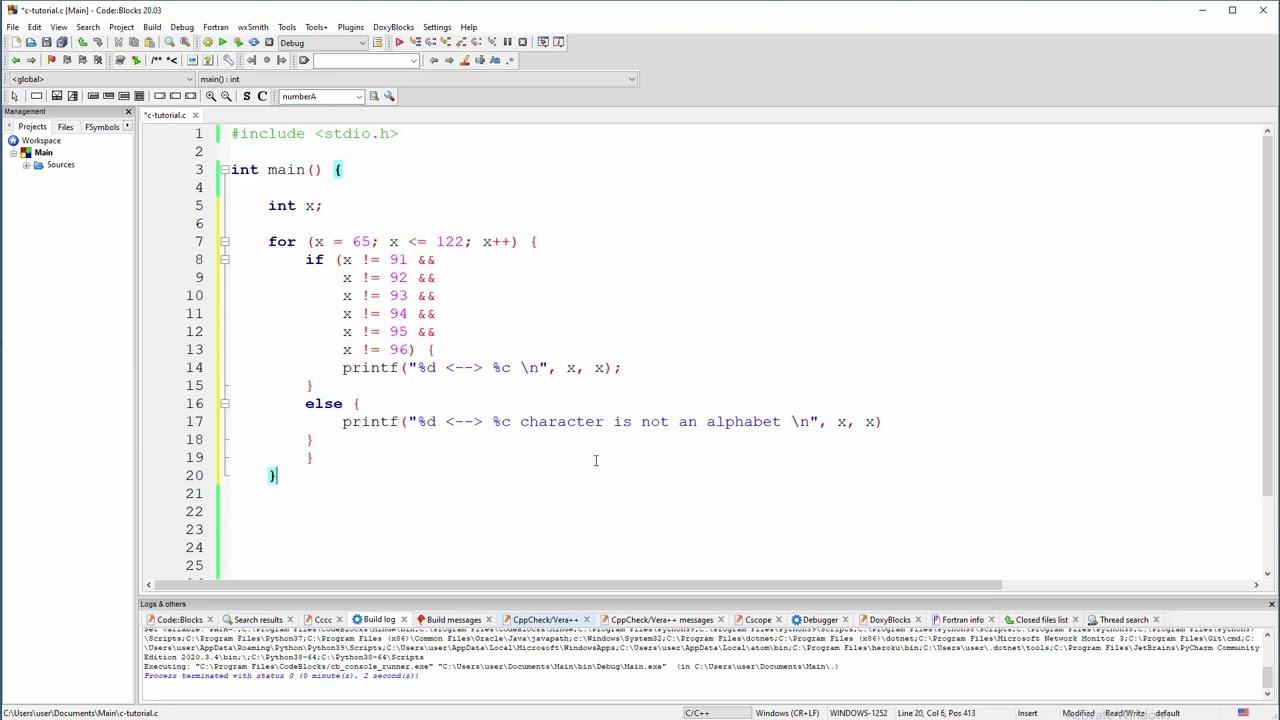Close the Management panel

[x=128, y=111]
